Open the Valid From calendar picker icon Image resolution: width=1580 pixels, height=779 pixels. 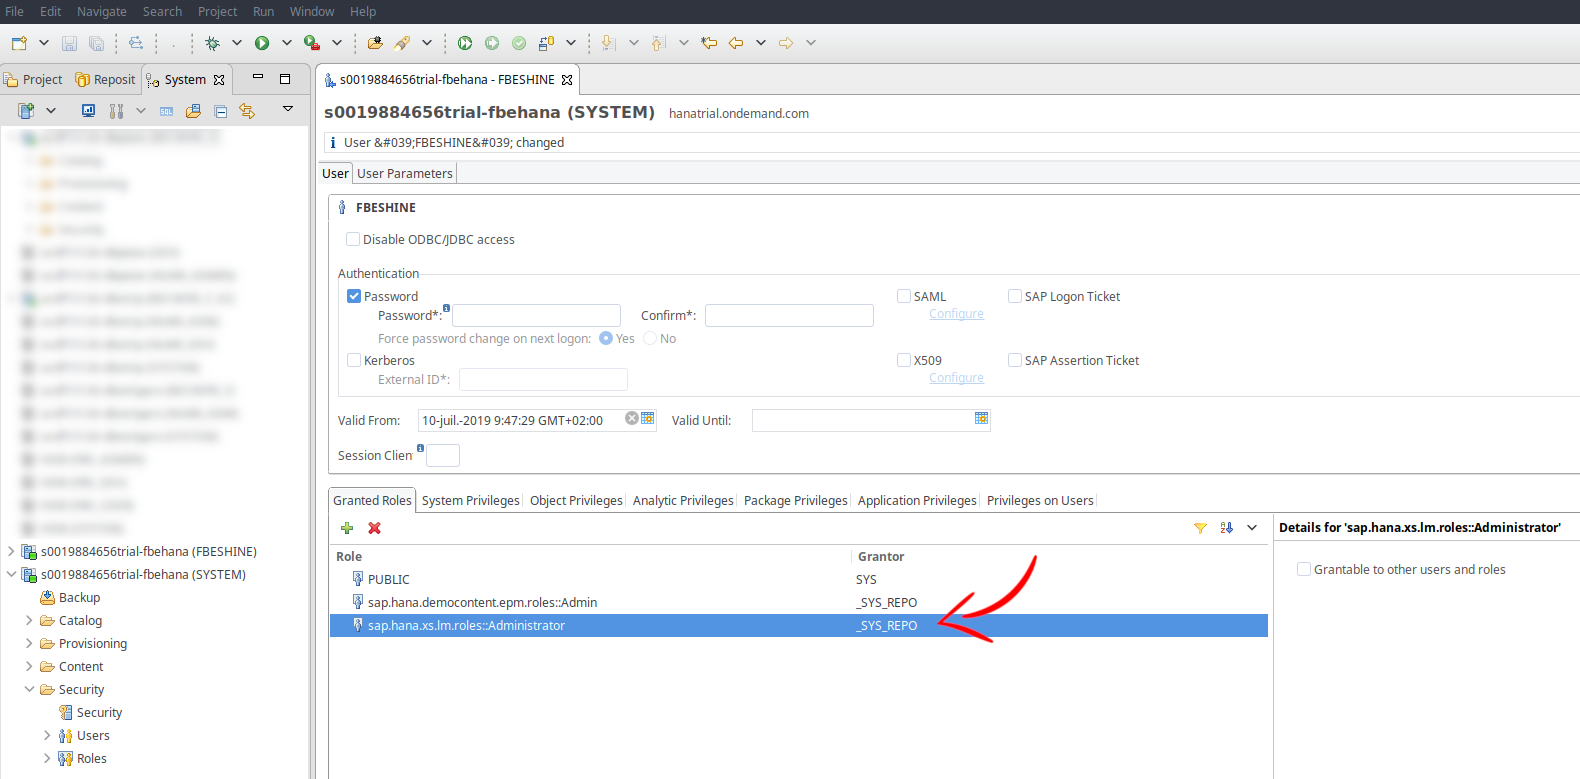pos(648,418)
